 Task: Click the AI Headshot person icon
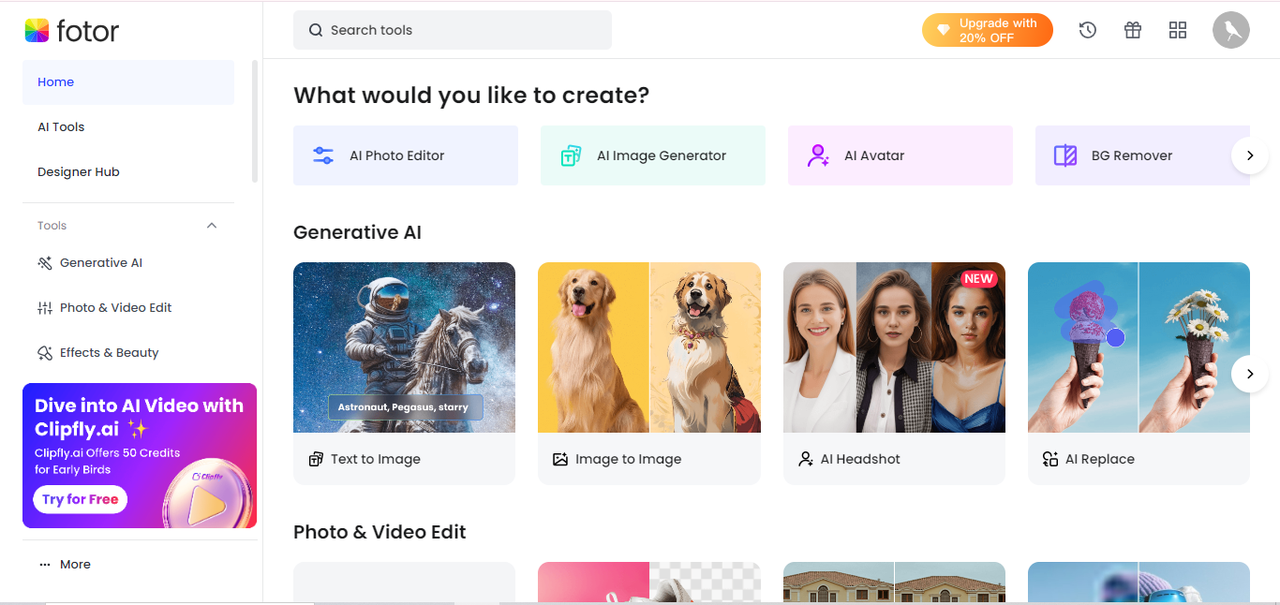pos(805,459)
